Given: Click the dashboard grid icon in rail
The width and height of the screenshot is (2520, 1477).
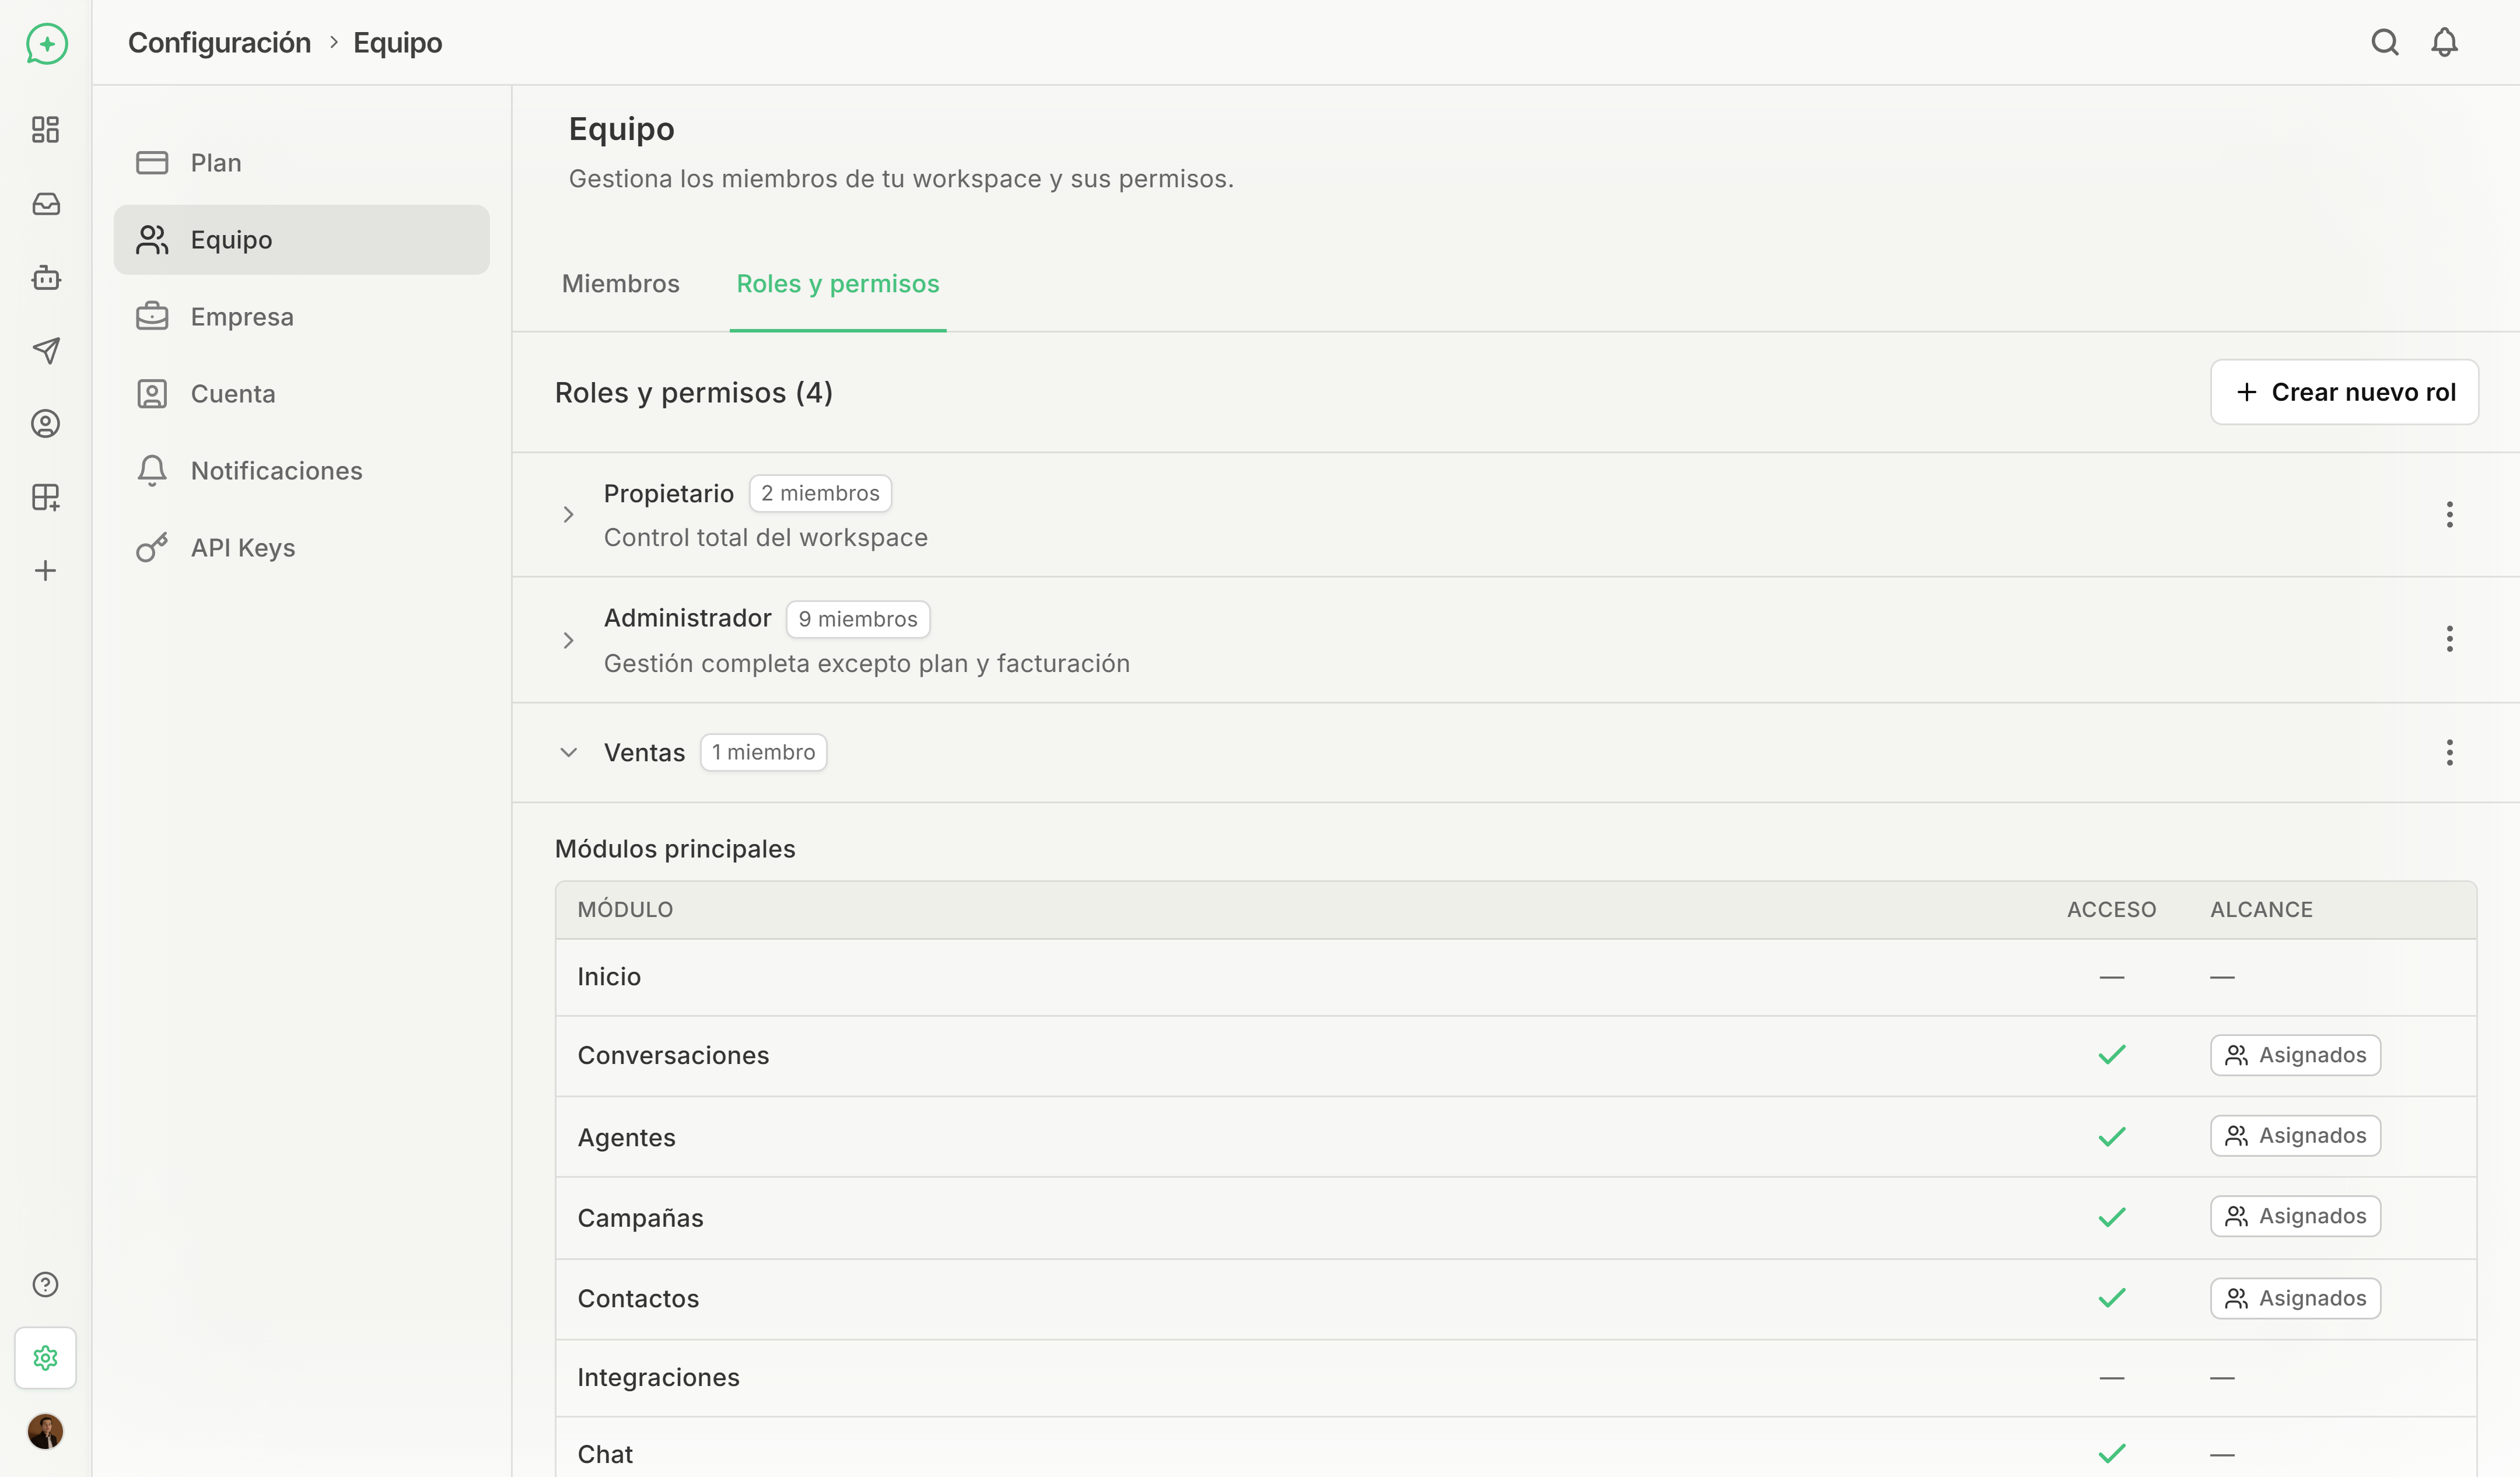Looking at the screenshot, I should pos(45,129).
